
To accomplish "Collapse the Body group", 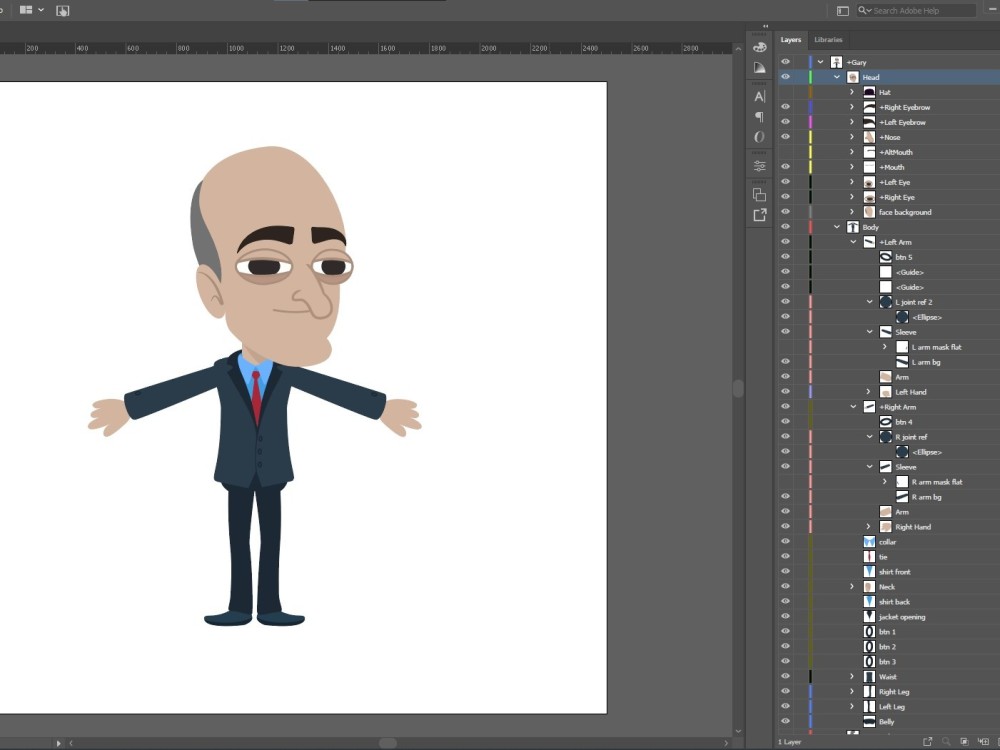I will [x=837, y=227].
